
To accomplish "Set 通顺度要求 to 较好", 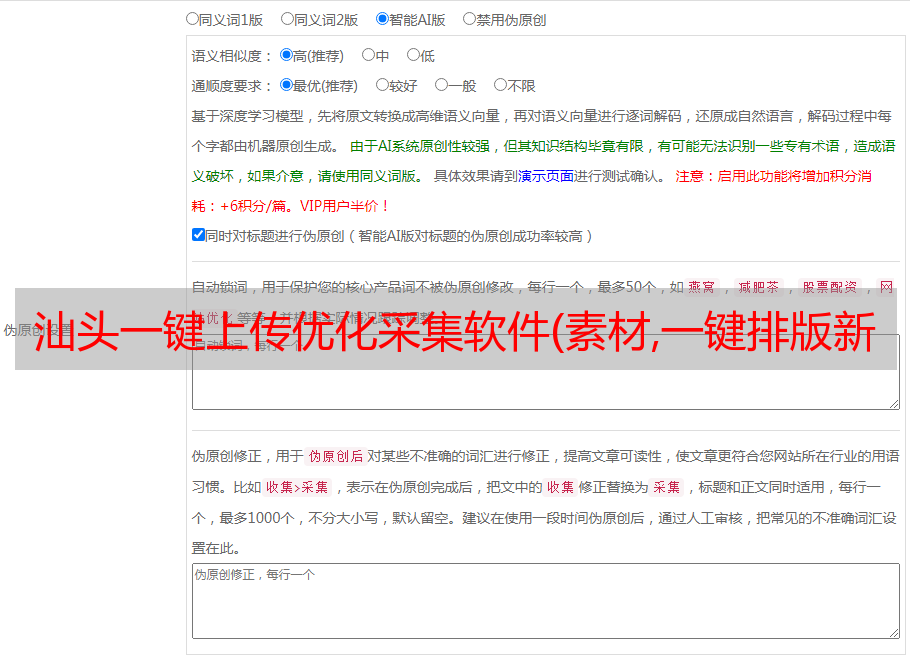I will coord(382,85).
